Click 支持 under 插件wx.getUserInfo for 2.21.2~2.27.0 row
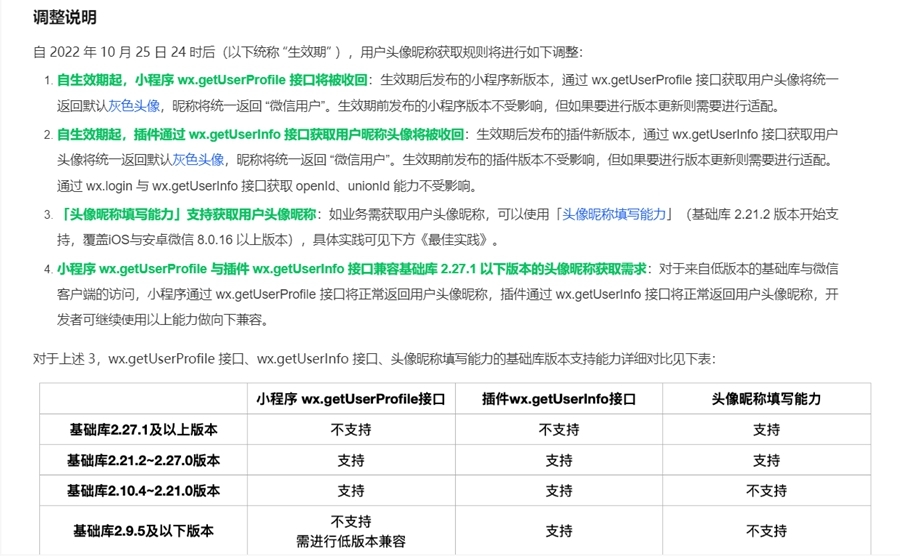The image size is (900, 556). (558, 460)
